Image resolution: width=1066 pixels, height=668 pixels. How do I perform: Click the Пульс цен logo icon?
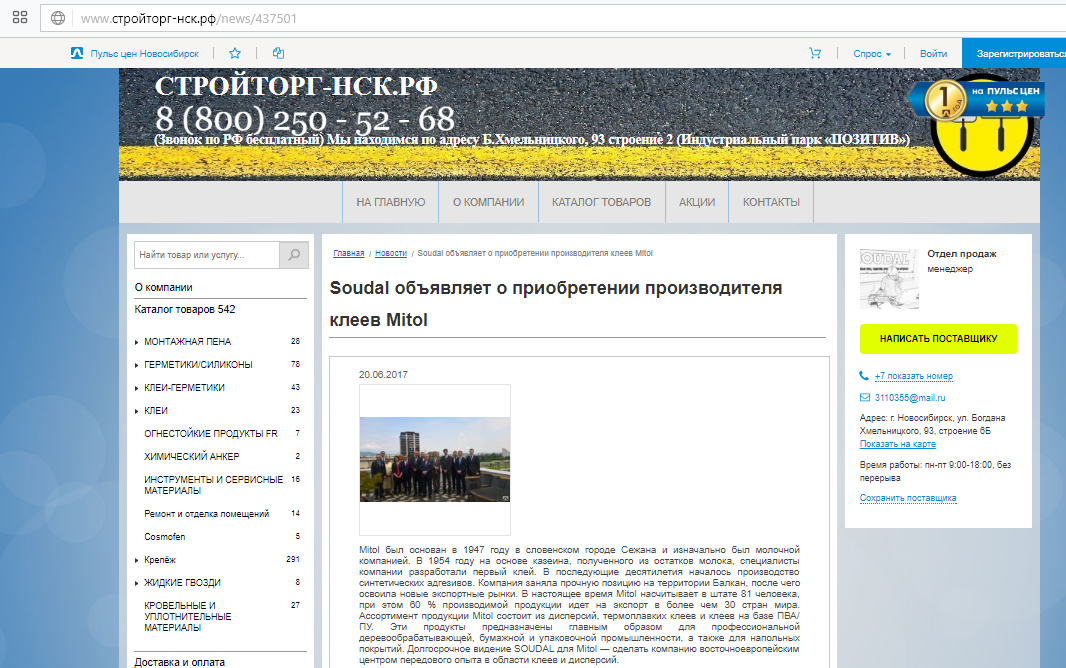pos(77,53)
